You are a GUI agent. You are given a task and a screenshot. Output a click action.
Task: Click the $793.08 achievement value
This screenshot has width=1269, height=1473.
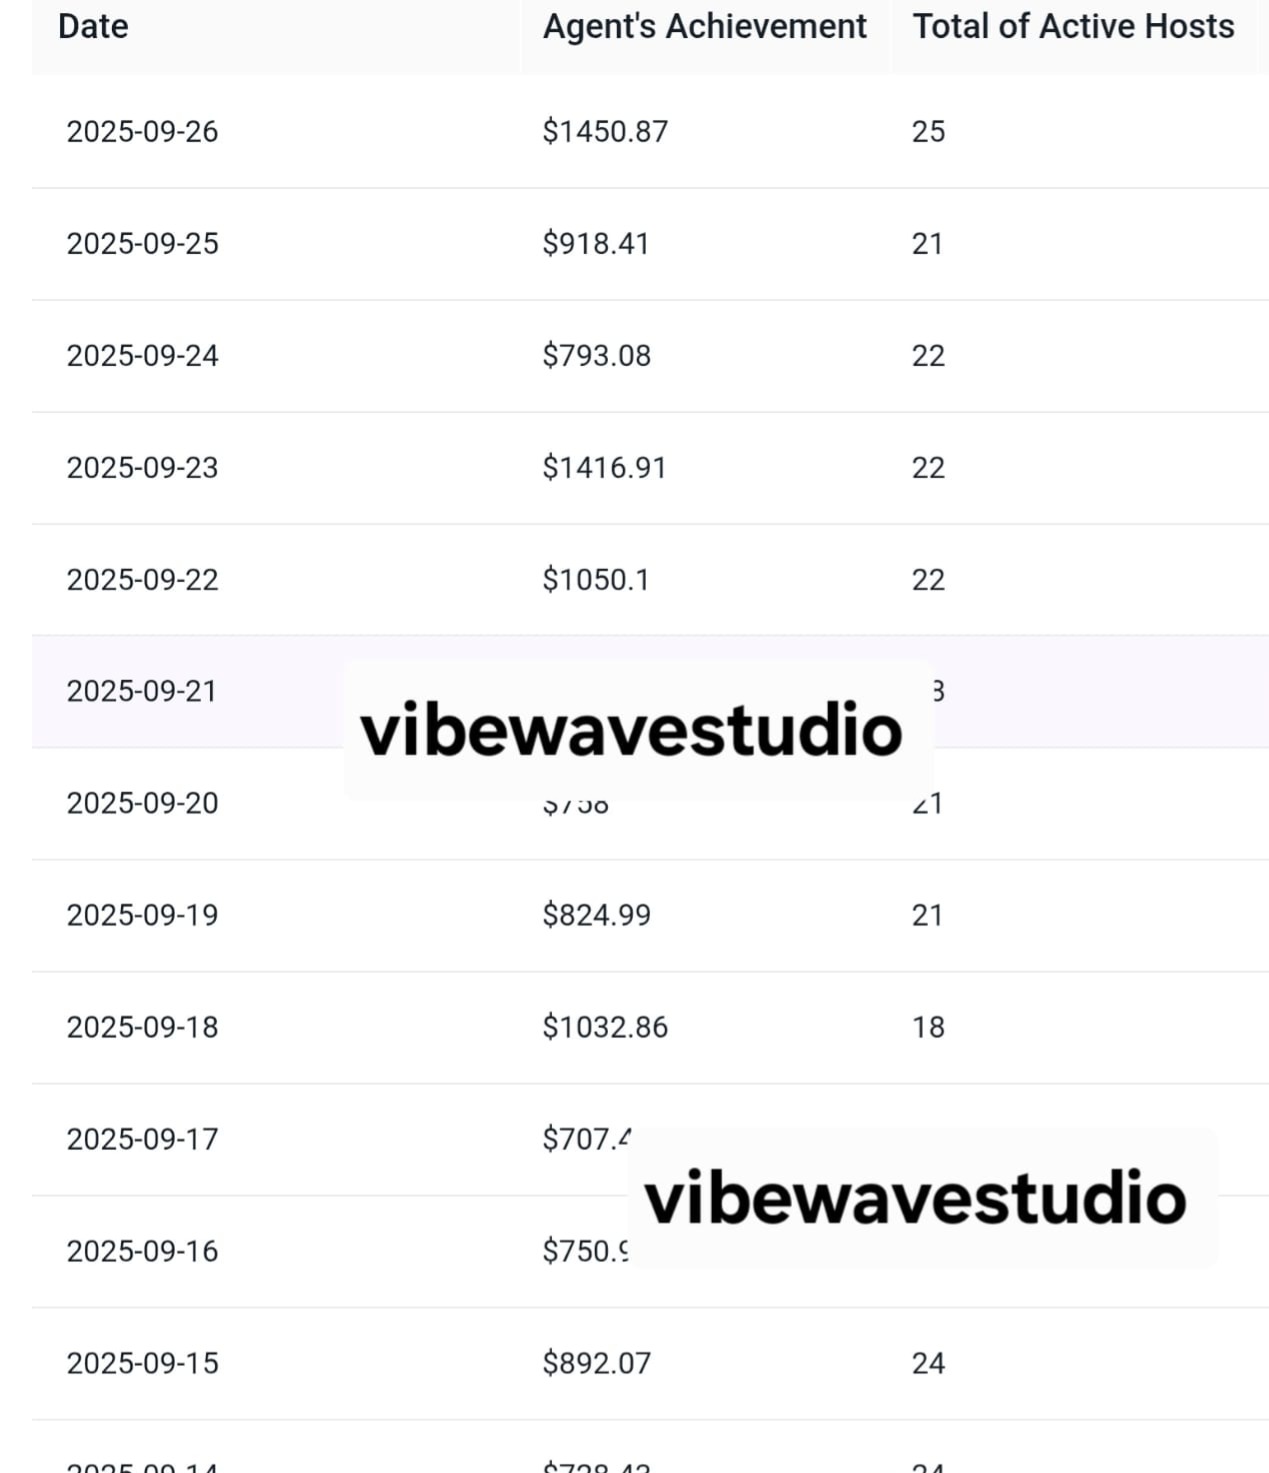[x=597, y=356]
